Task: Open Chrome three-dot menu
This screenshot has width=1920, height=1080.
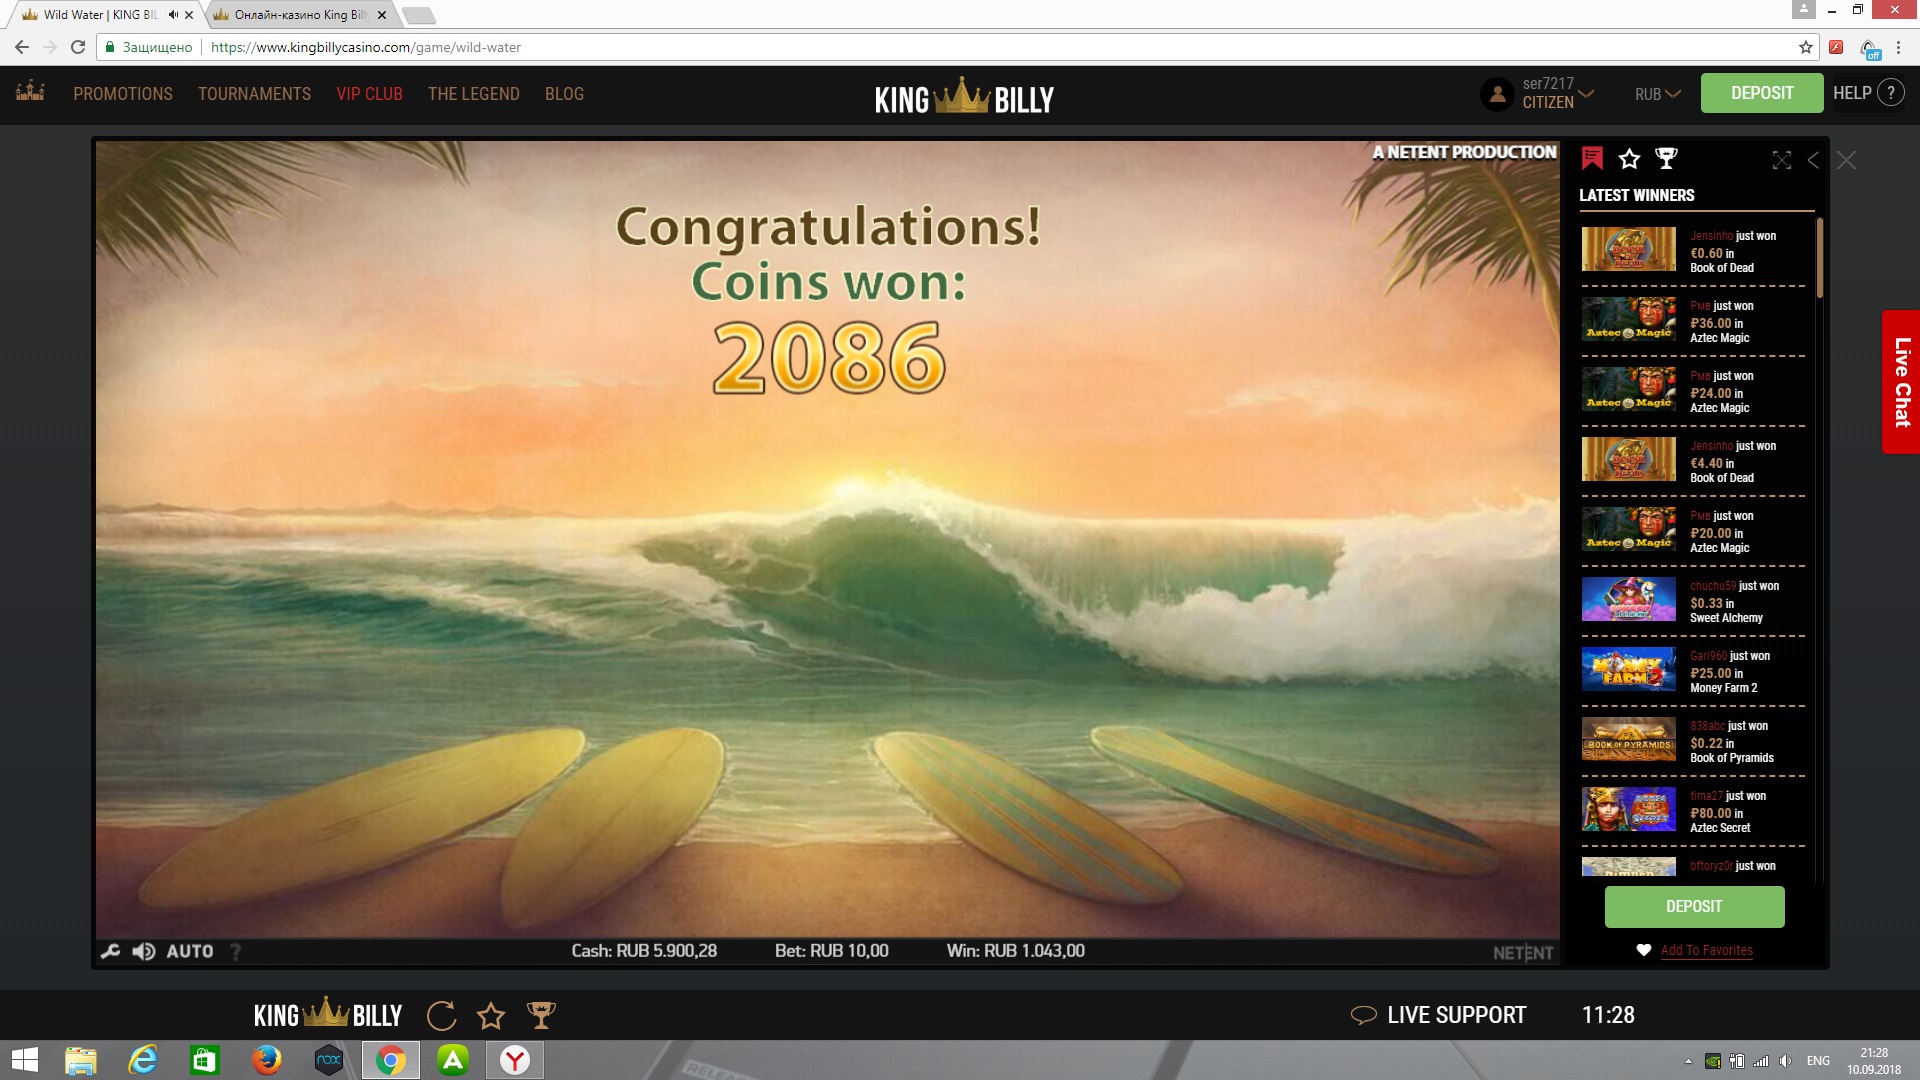Action: pos(1899,47)
